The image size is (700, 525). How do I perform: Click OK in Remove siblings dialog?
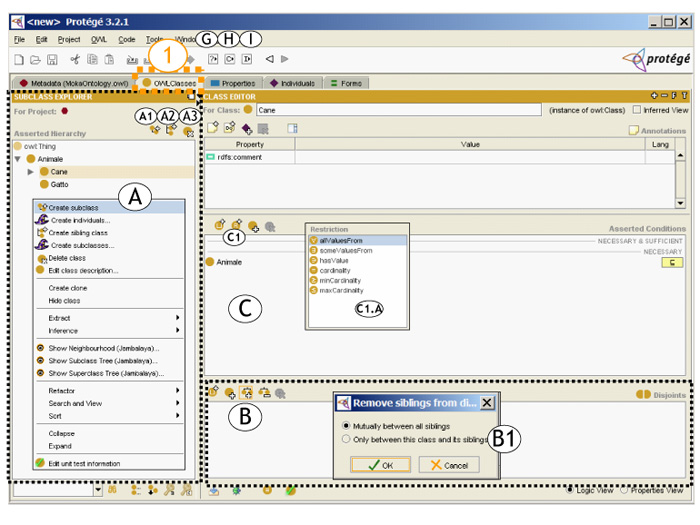click(x=380, y=465)
